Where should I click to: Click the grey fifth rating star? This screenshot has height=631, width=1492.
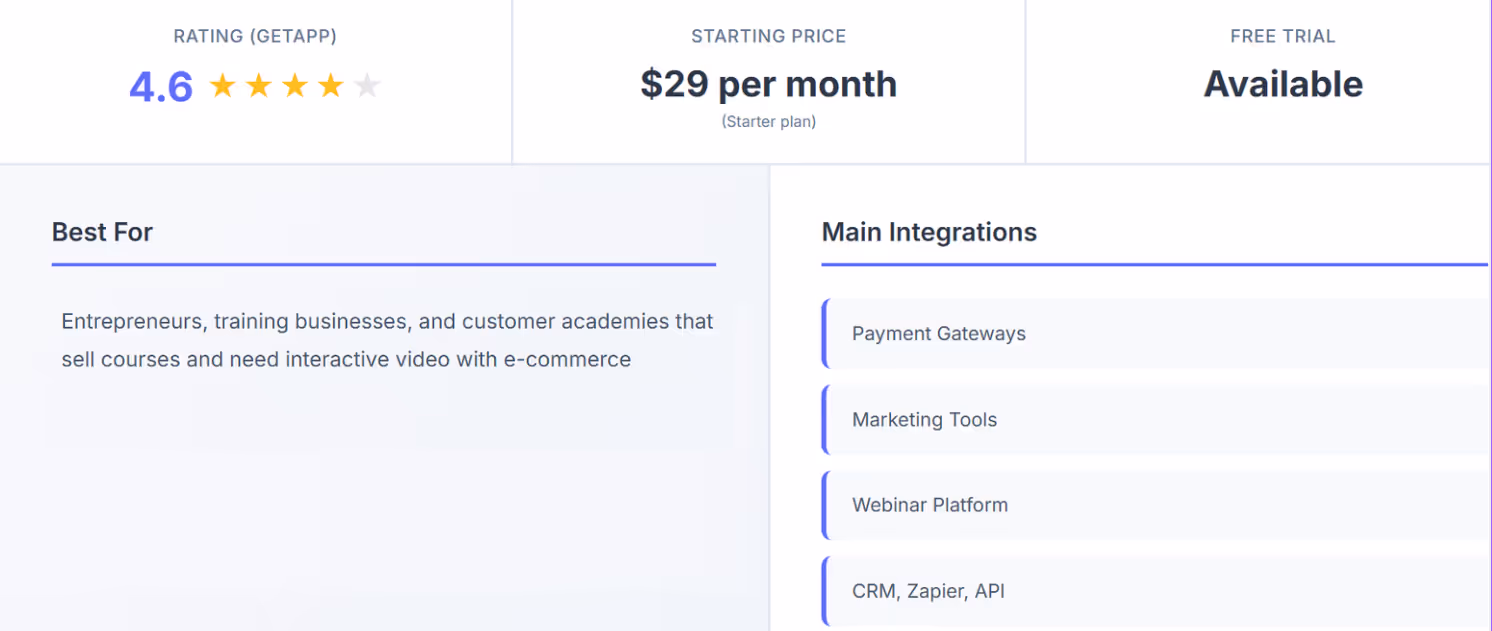point(367,86)
